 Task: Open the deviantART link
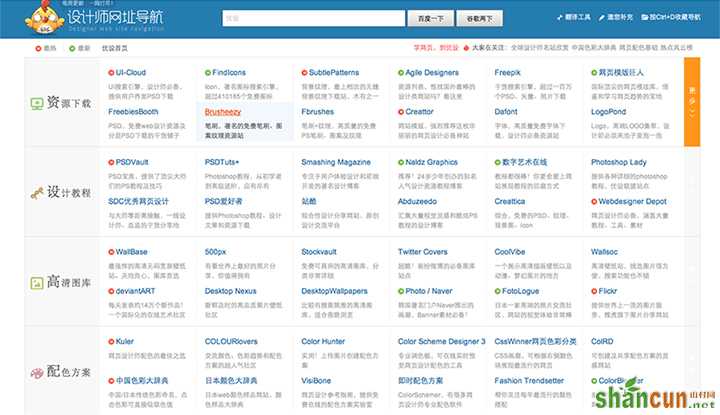click(x=135, y=291)
